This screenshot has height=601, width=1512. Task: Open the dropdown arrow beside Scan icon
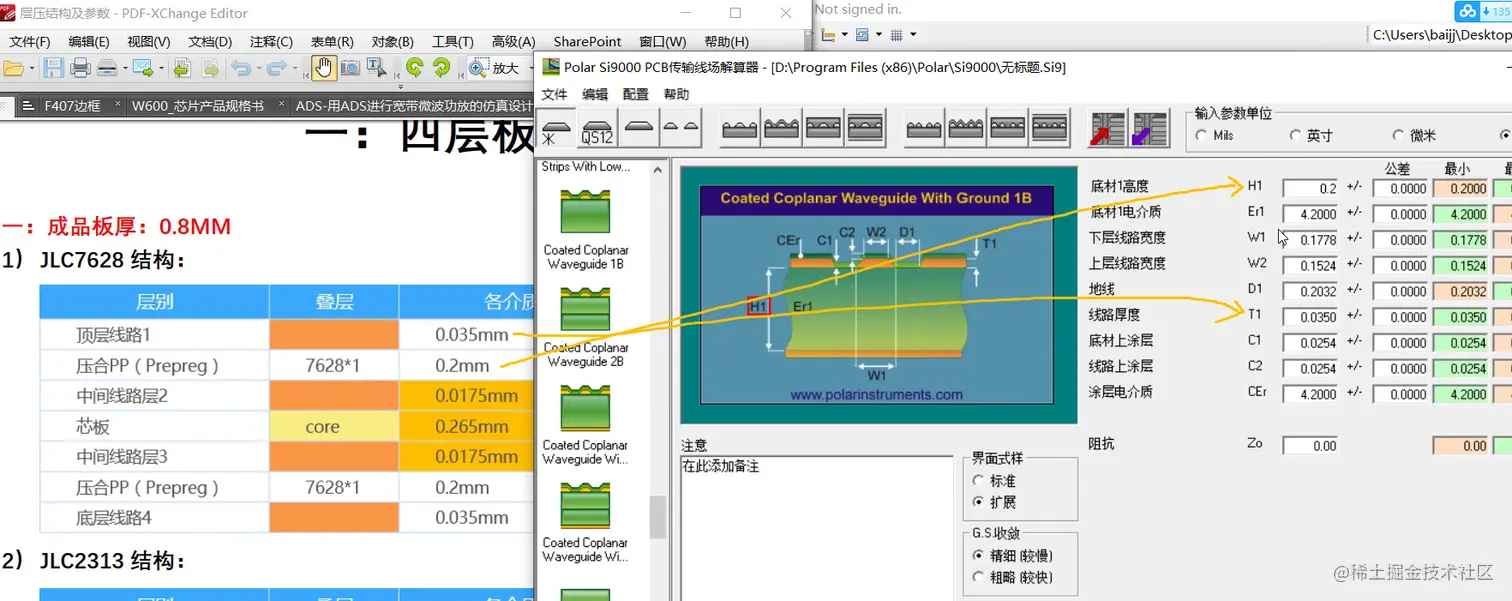coord(125,69)
